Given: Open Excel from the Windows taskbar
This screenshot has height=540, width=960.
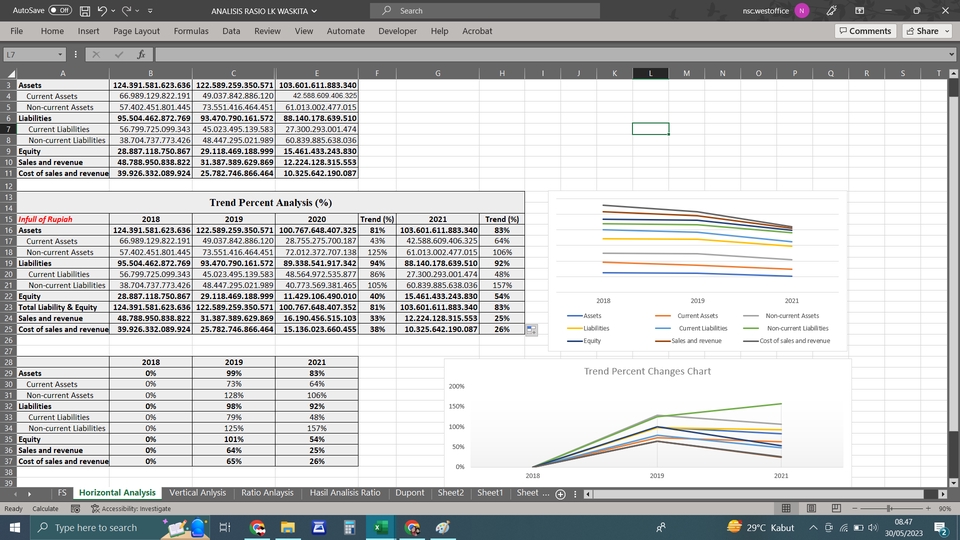Looking at the screenshot, I should [381, 527].
